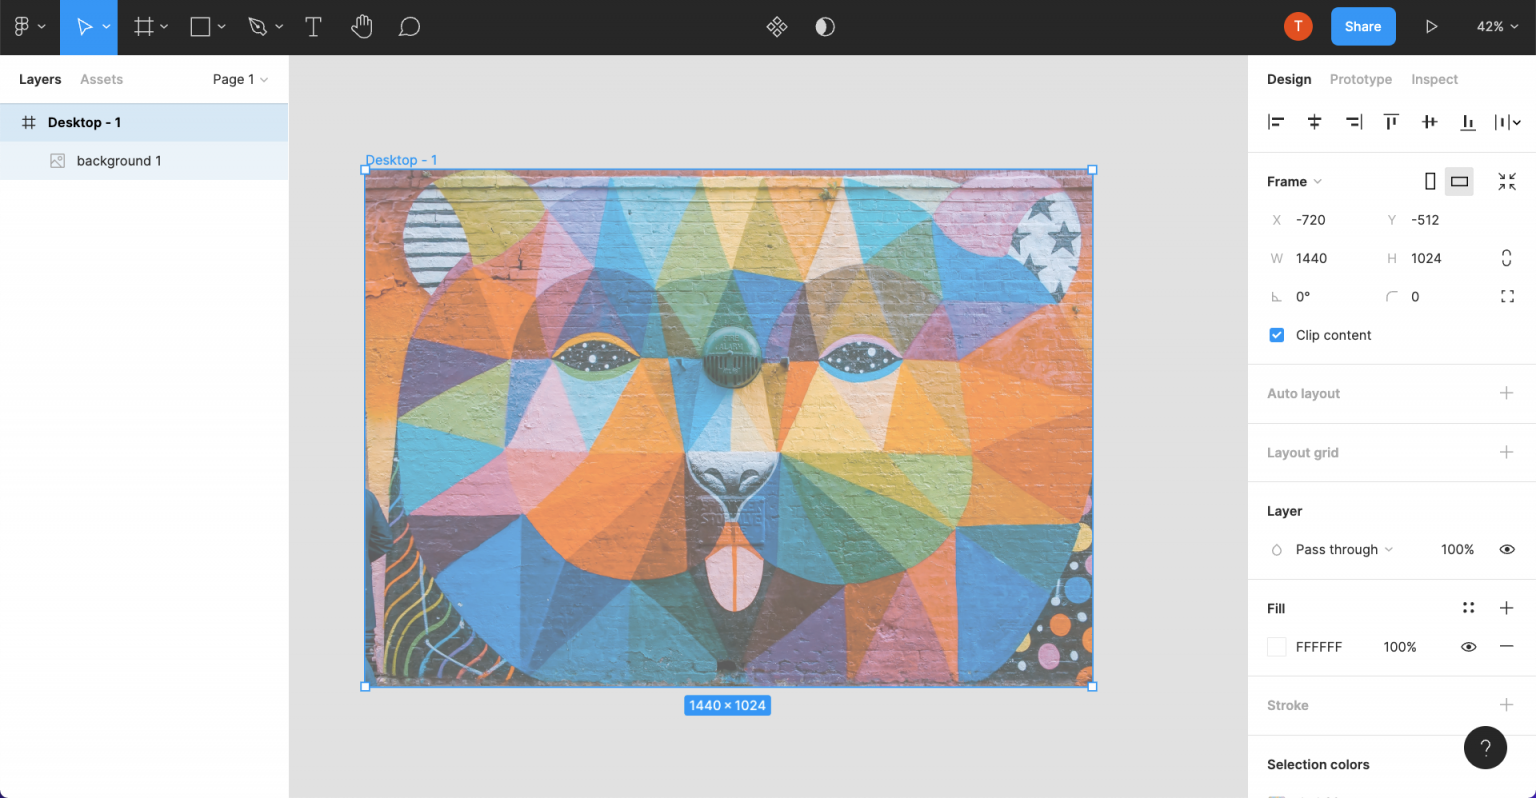Open the help question mark button
This screenshot has width=1536, height=798.
1485,747
